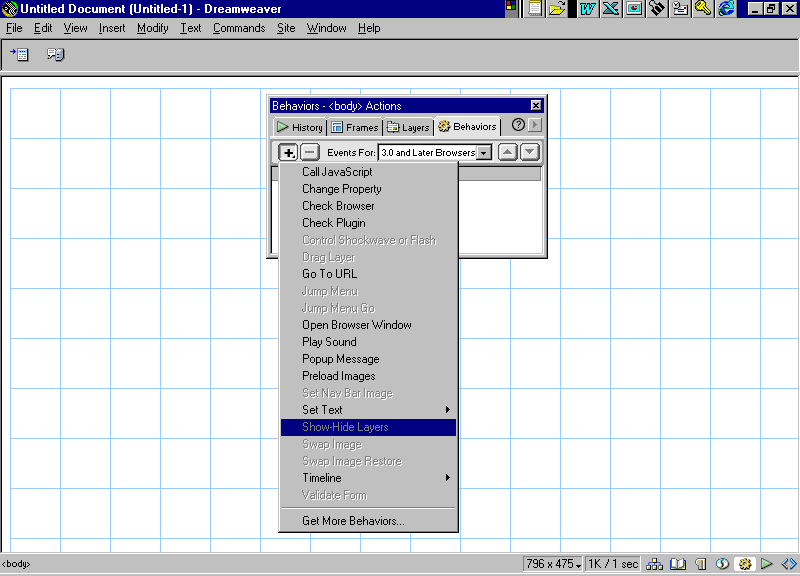Switch to the Layers tab

[408, 127]
